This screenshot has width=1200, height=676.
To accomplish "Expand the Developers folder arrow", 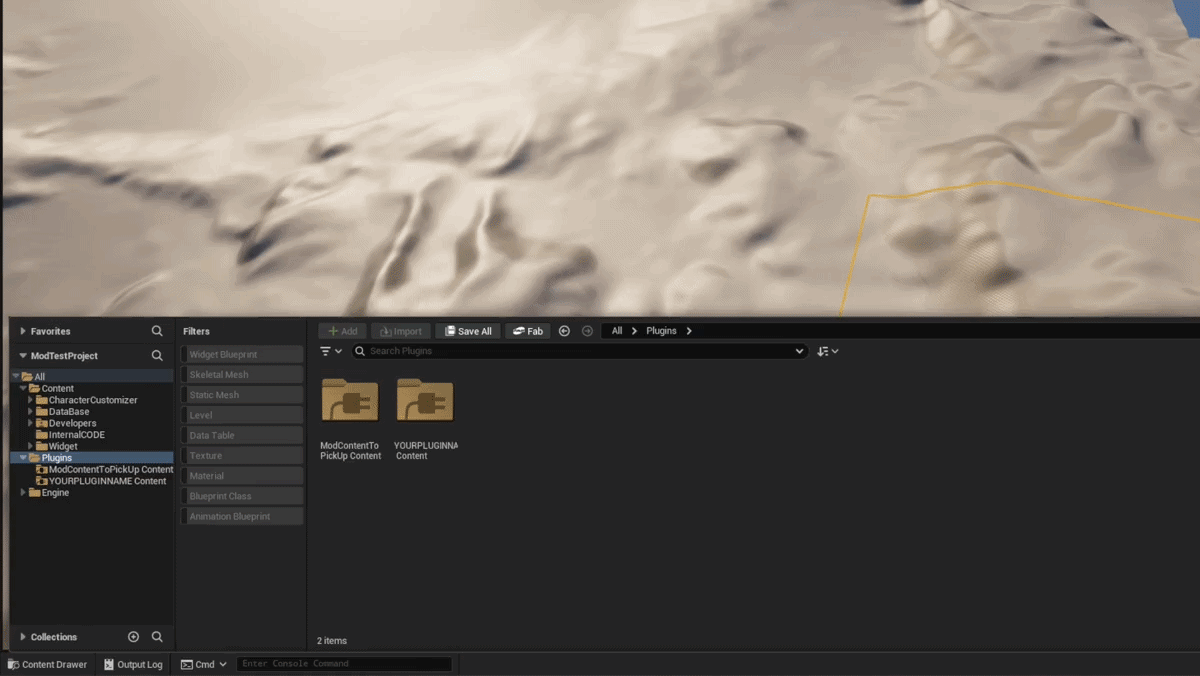I will (x=30, y=423).
